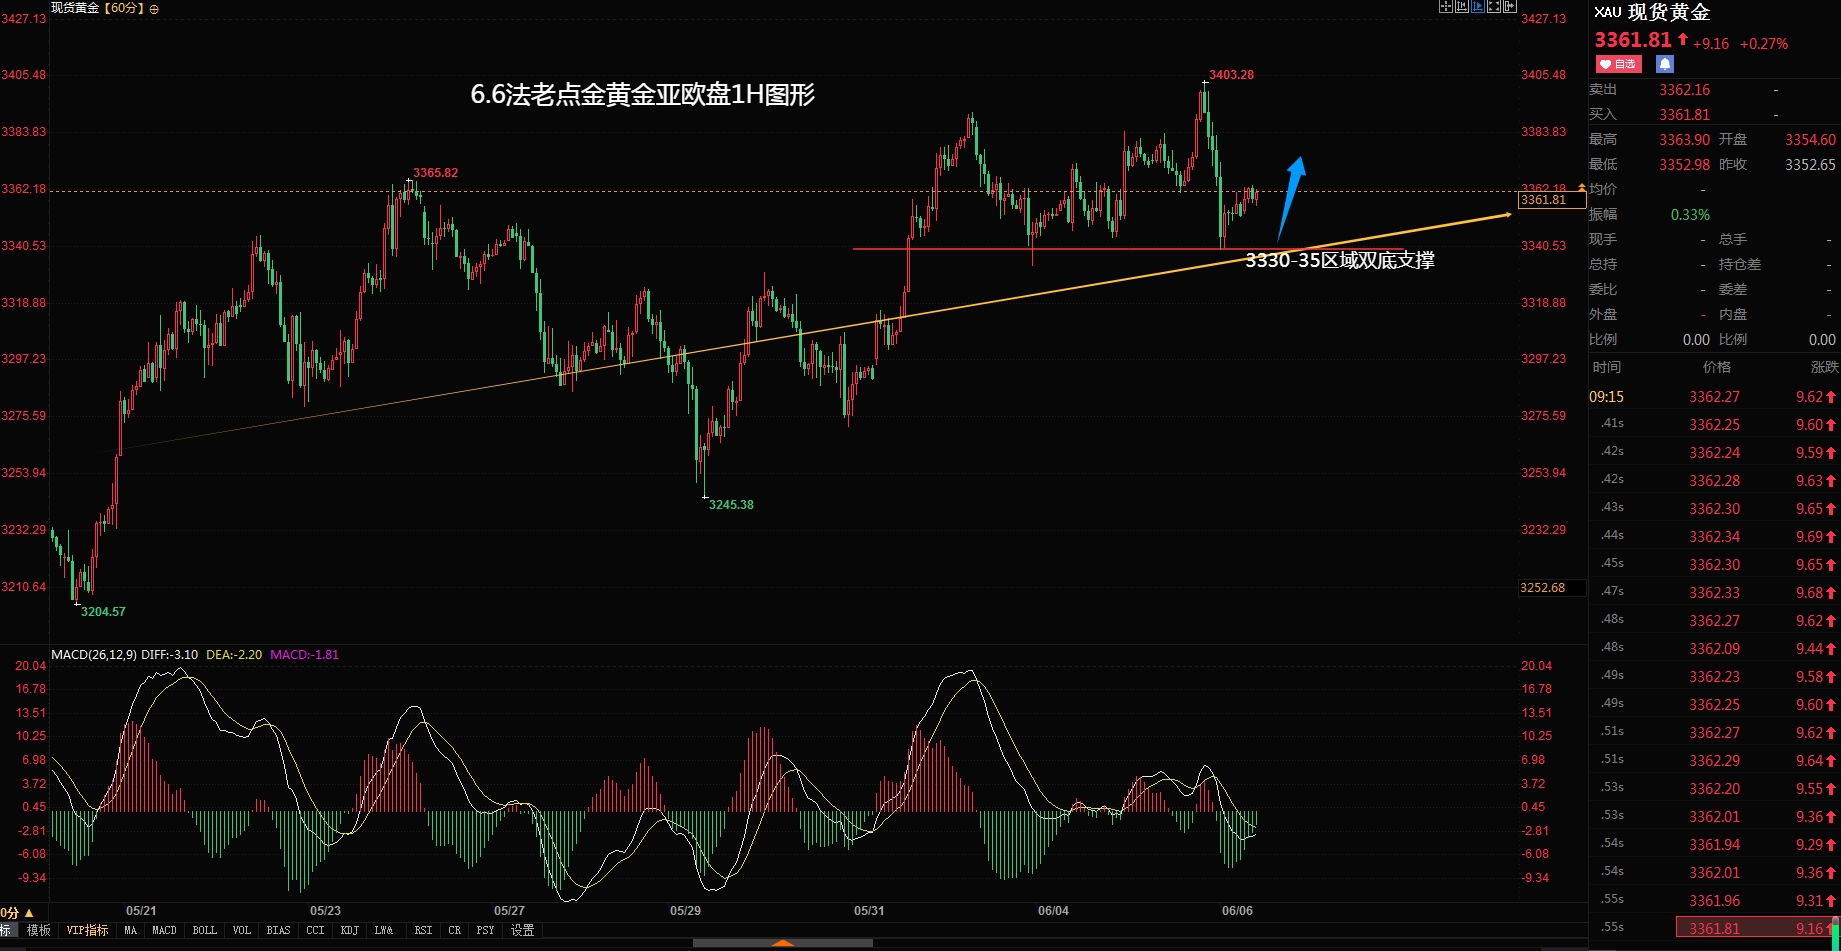Click the chart title 现货黄金【60分】
Image resolution: width=1841 pixels, height=951 pixels.
point(98,8)
